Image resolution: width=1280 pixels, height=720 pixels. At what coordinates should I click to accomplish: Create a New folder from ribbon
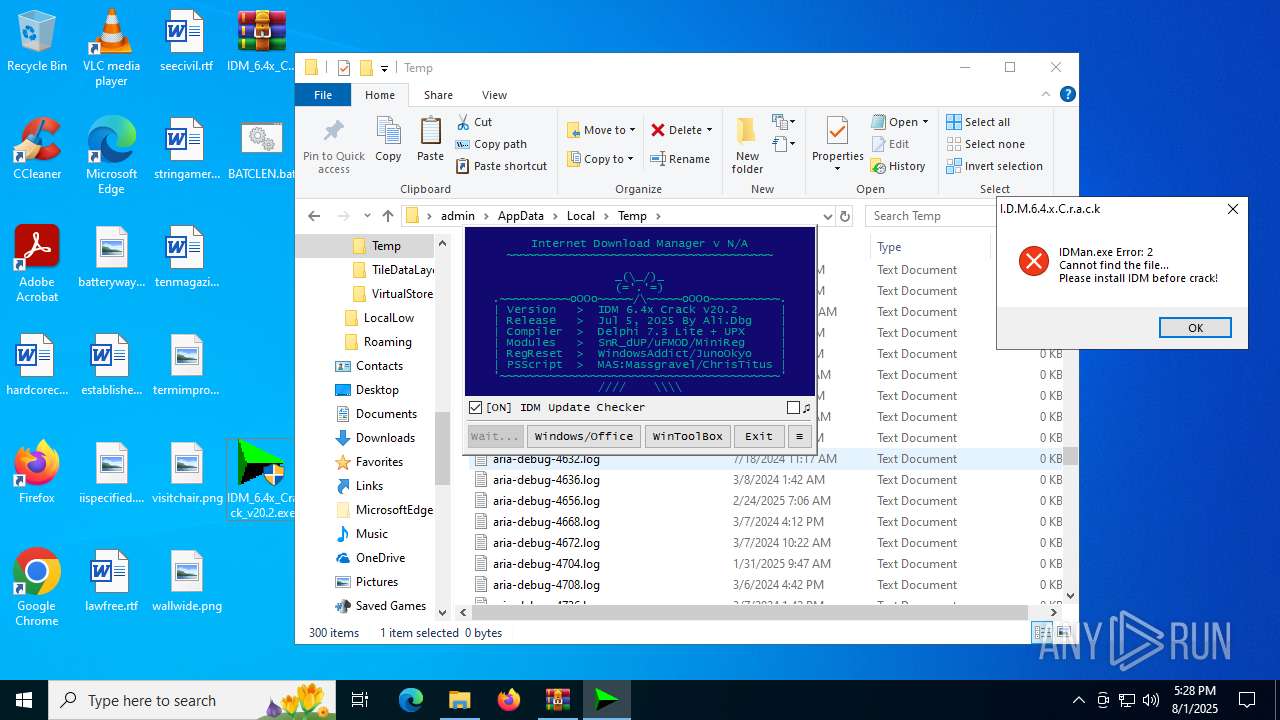(747, 145)
